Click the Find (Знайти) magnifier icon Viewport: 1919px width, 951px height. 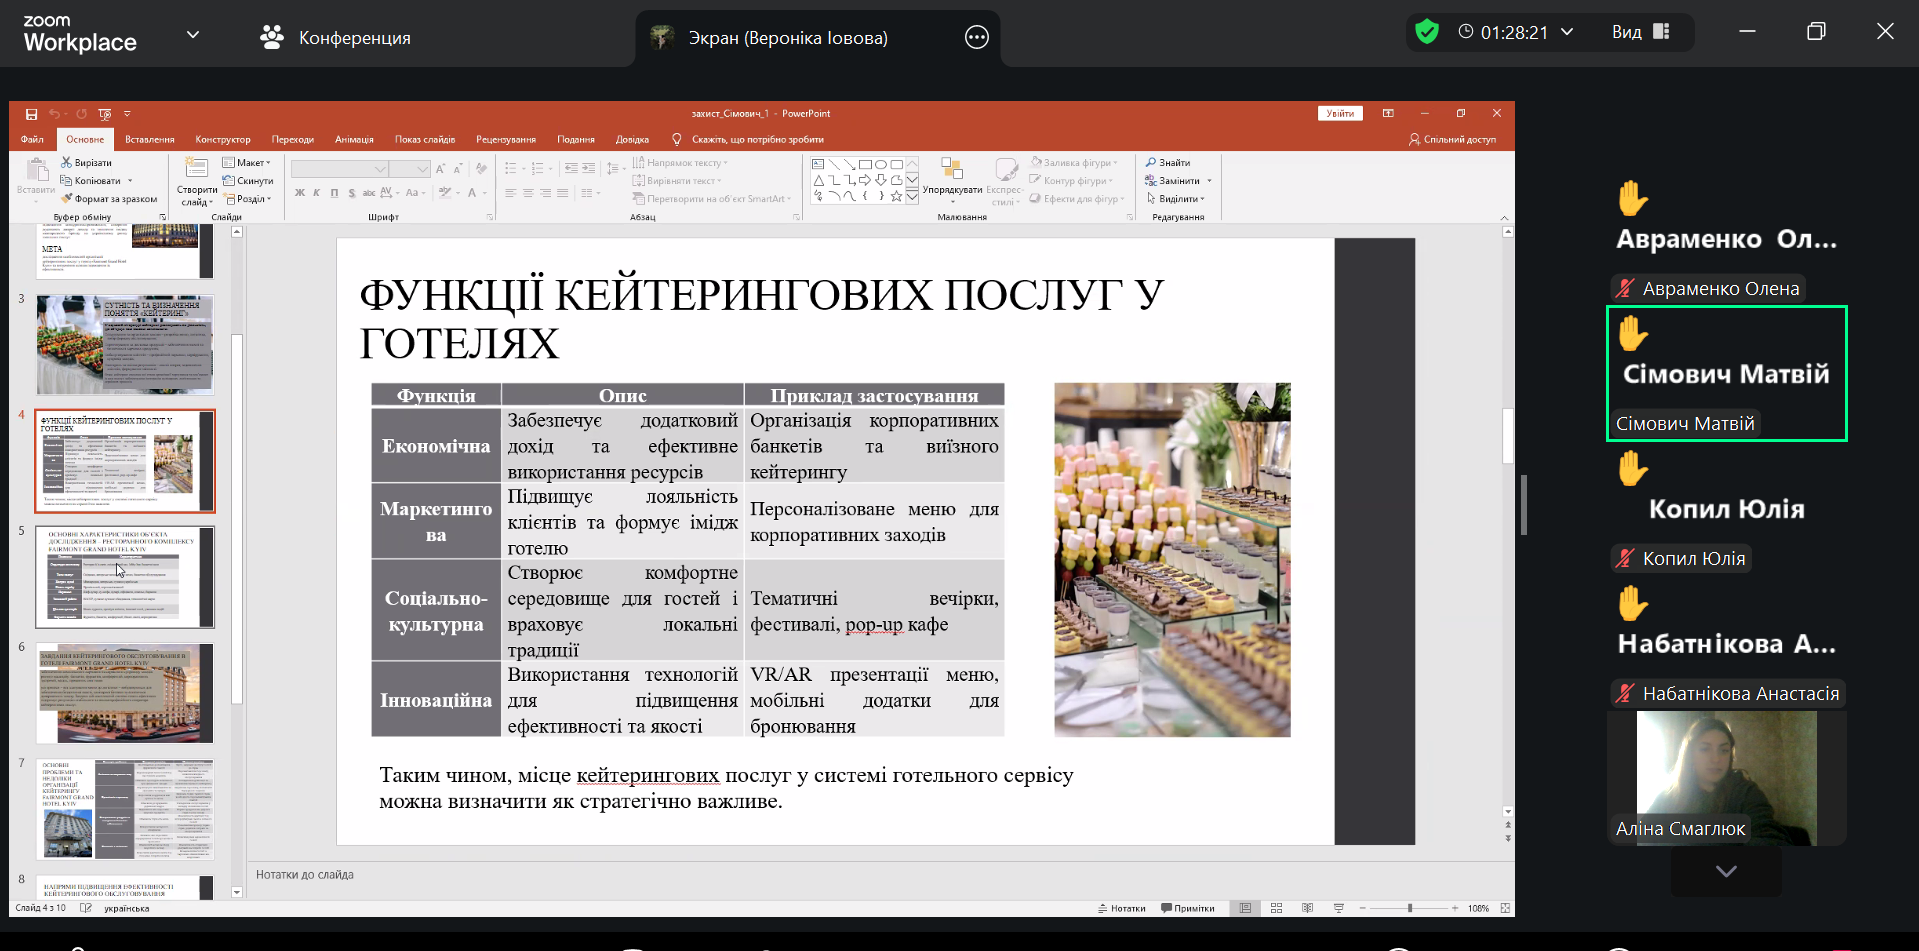[1151, 163]
